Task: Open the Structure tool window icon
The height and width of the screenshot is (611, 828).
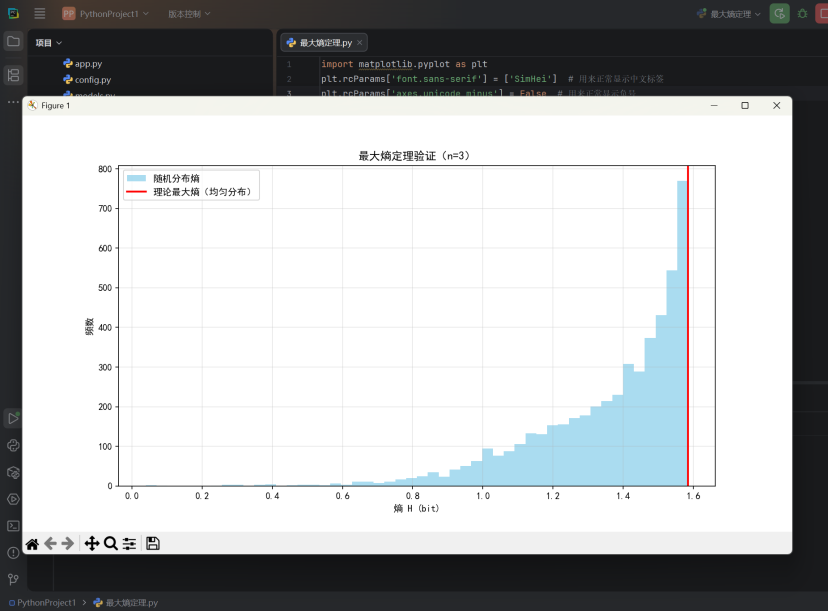Action: pyautogui.click(x=13, y=75)
